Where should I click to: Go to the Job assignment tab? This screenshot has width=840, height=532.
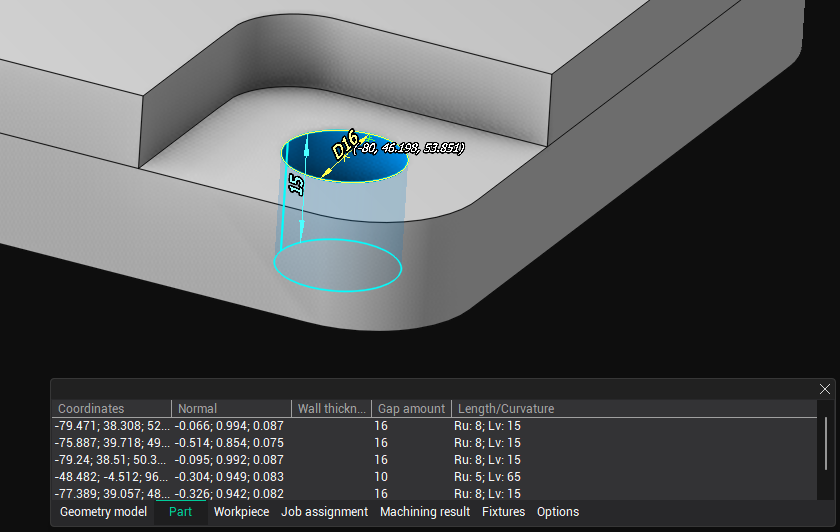pyautogui.click(x=324, y=512)
